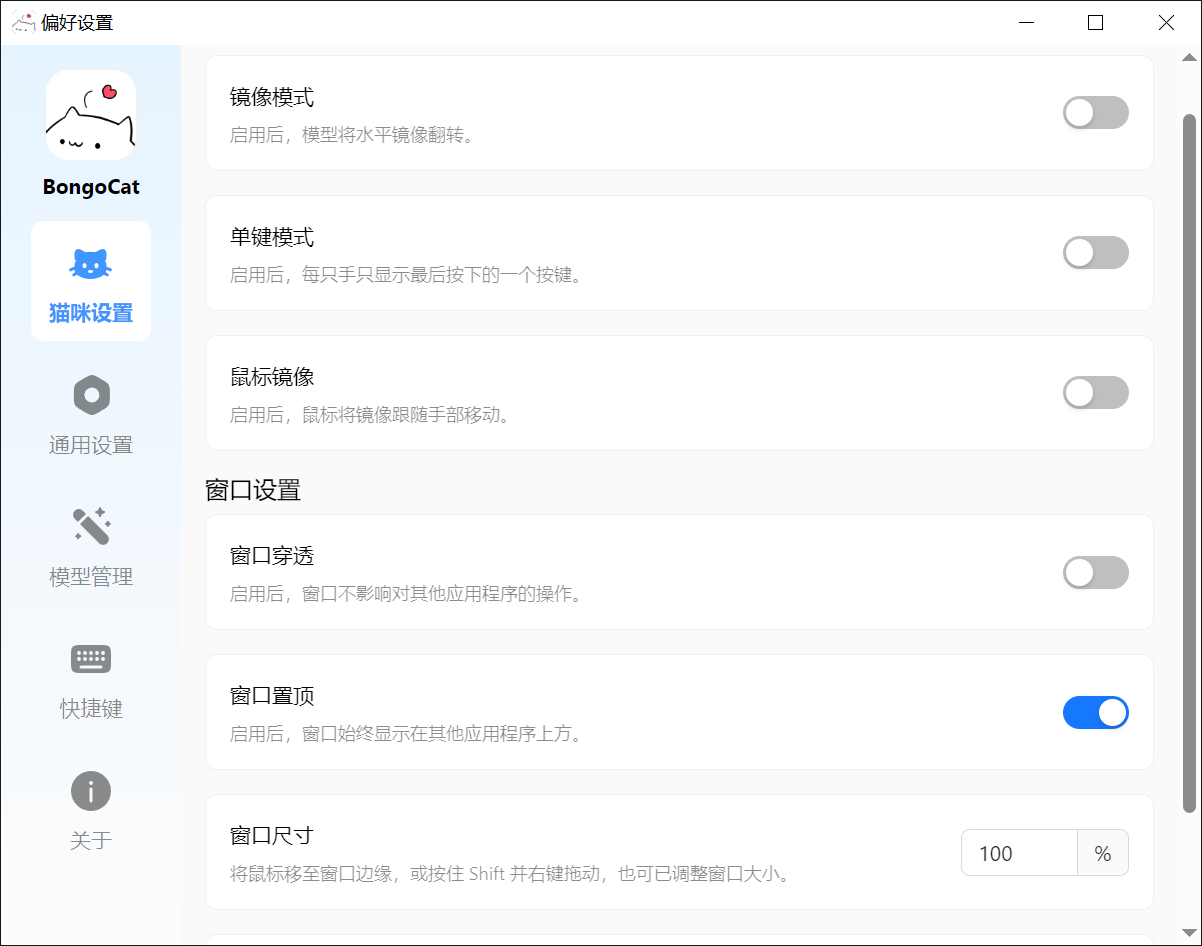Viewport: 1202px width, 946px height.
Task: Disable the 窗口置顶 switch
Action: (x=1096, y=713)
